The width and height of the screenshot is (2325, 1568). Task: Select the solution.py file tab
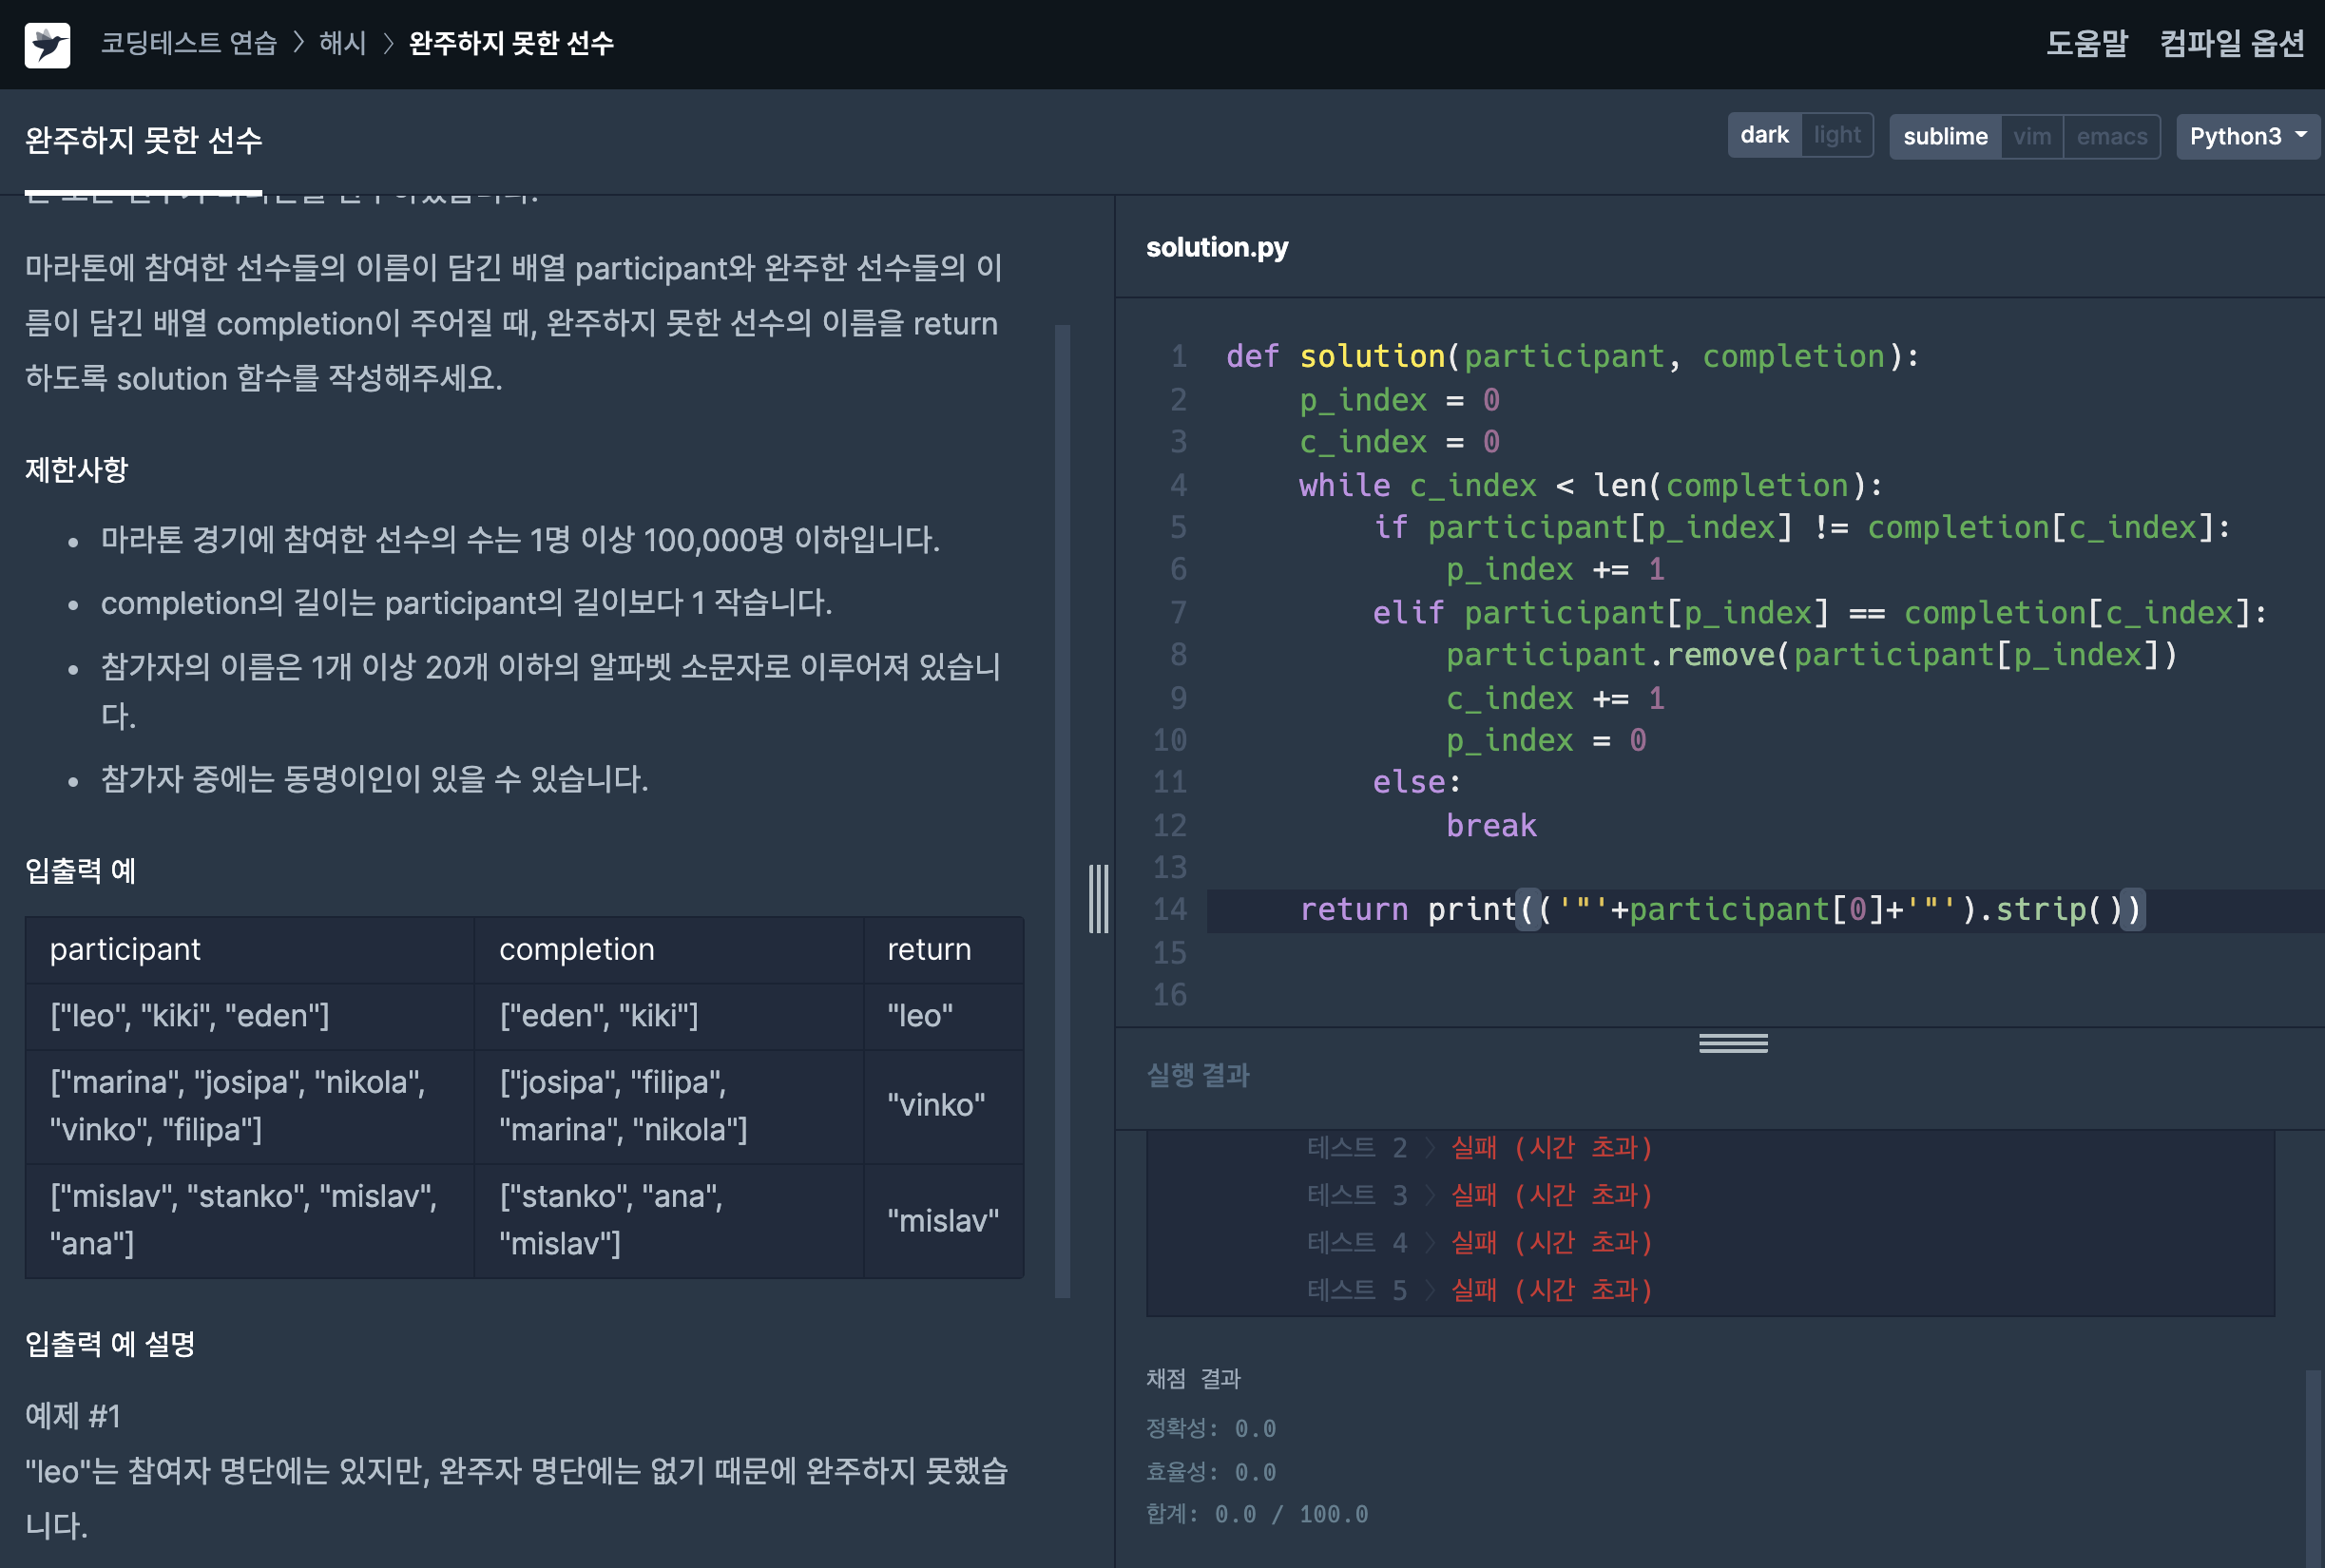coord(1216,247)
